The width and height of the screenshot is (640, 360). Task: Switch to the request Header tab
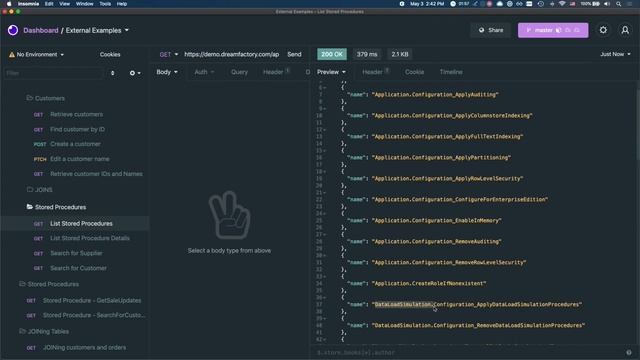pyautogui.click(x=276, y=72)
